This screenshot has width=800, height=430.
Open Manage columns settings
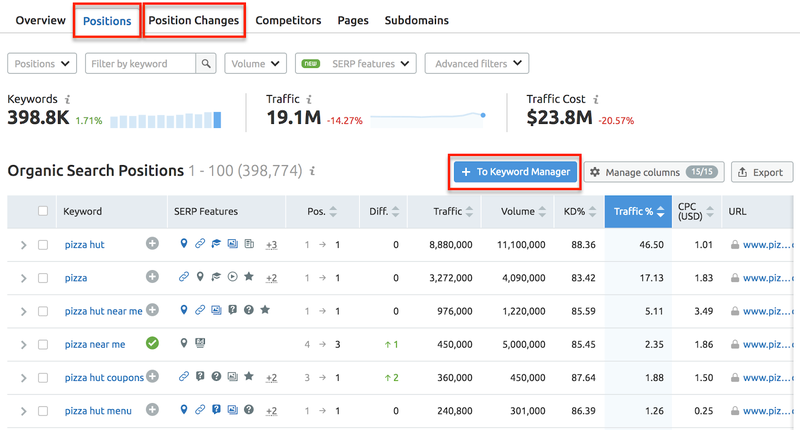654,172
